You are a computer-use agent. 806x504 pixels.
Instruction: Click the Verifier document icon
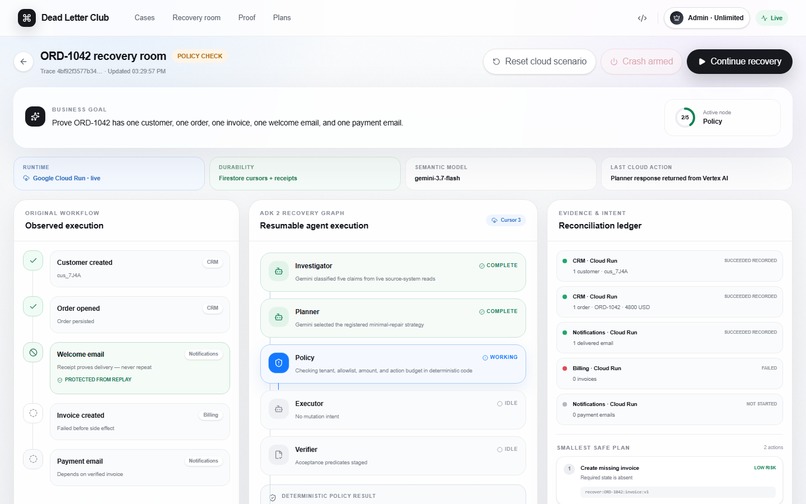click(279, 455)
